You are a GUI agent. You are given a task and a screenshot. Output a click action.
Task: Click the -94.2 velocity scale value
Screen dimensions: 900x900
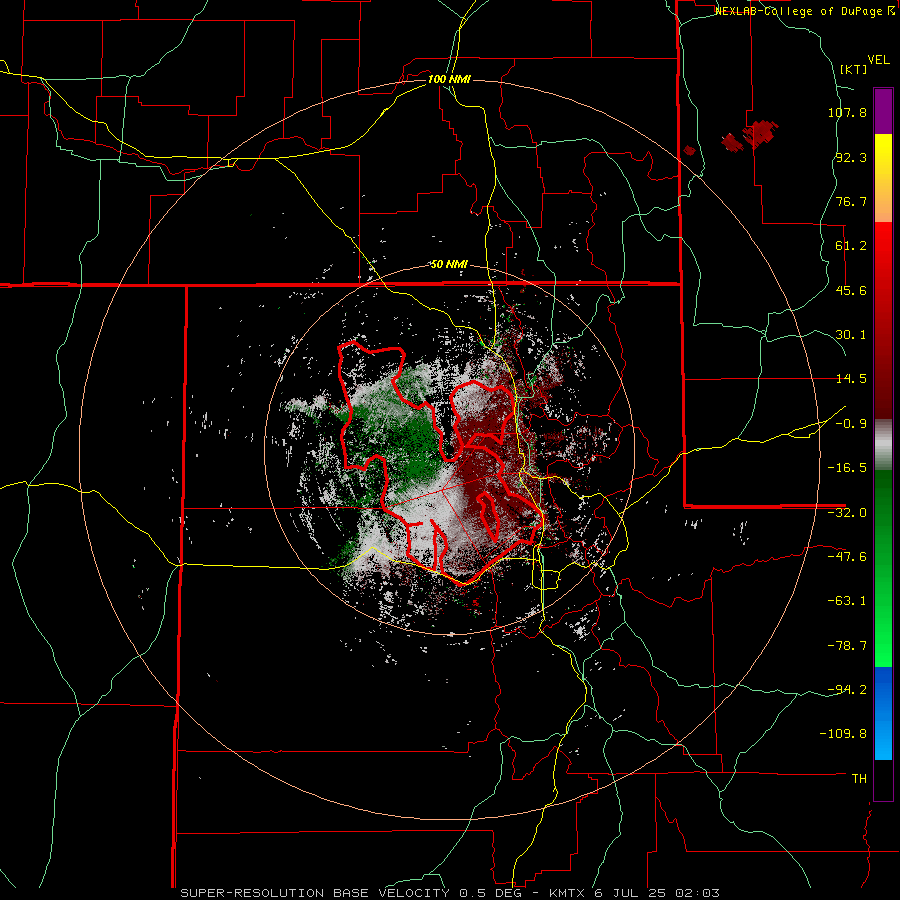(x=847, y=690)
